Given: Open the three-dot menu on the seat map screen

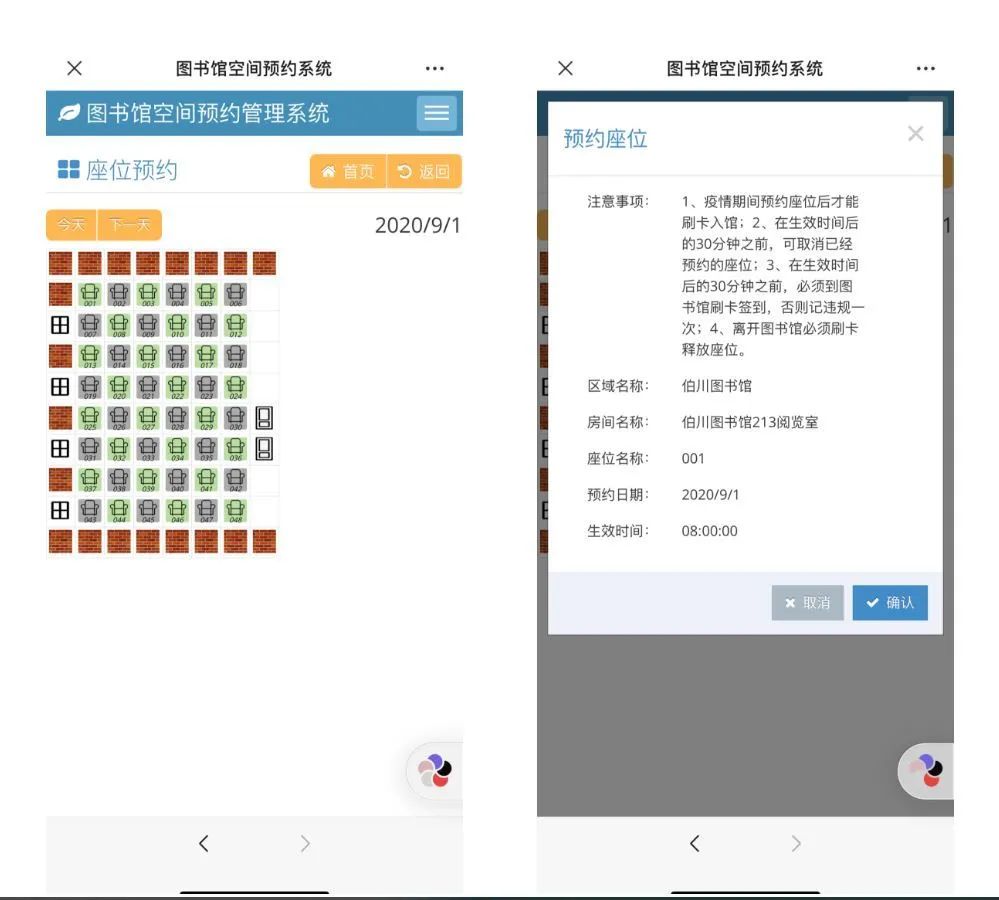Looking at the screenshot, I should (434, 68).
